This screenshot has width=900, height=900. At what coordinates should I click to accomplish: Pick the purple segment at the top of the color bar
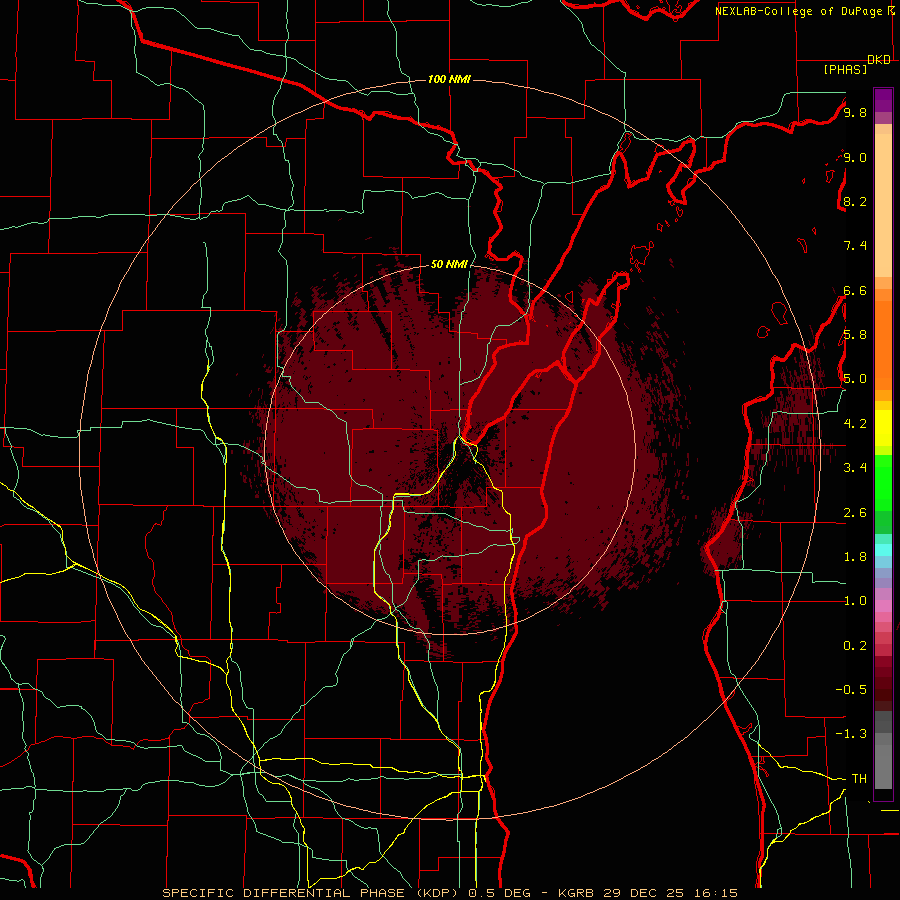883,101
